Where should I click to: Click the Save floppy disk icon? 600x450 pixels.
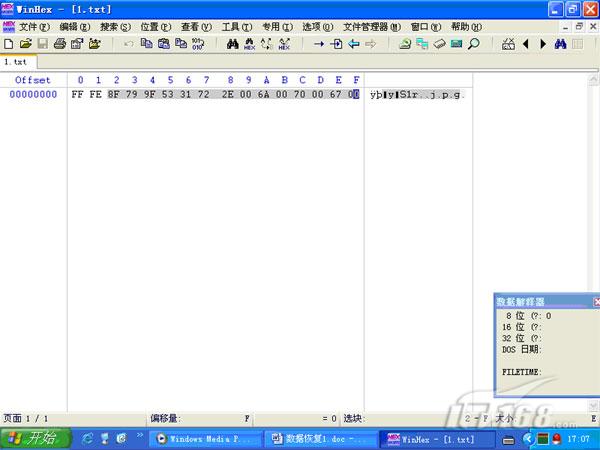click(x=42, y=44)
